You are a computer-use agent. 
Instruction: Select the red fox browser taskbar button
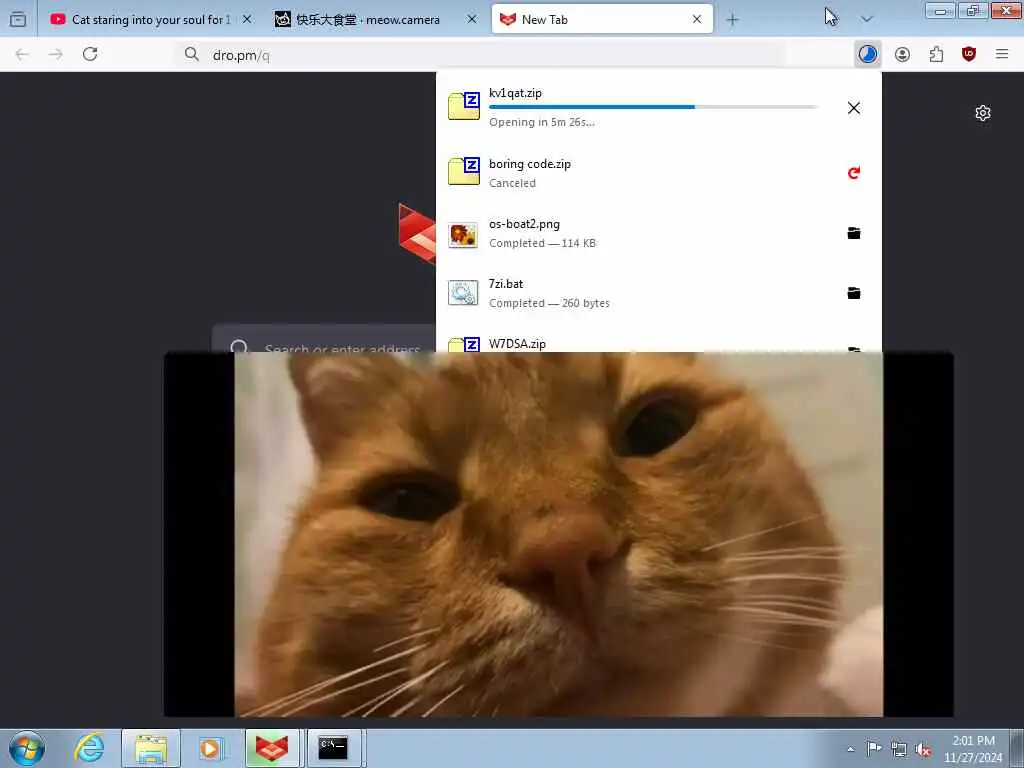coord(272,748)
